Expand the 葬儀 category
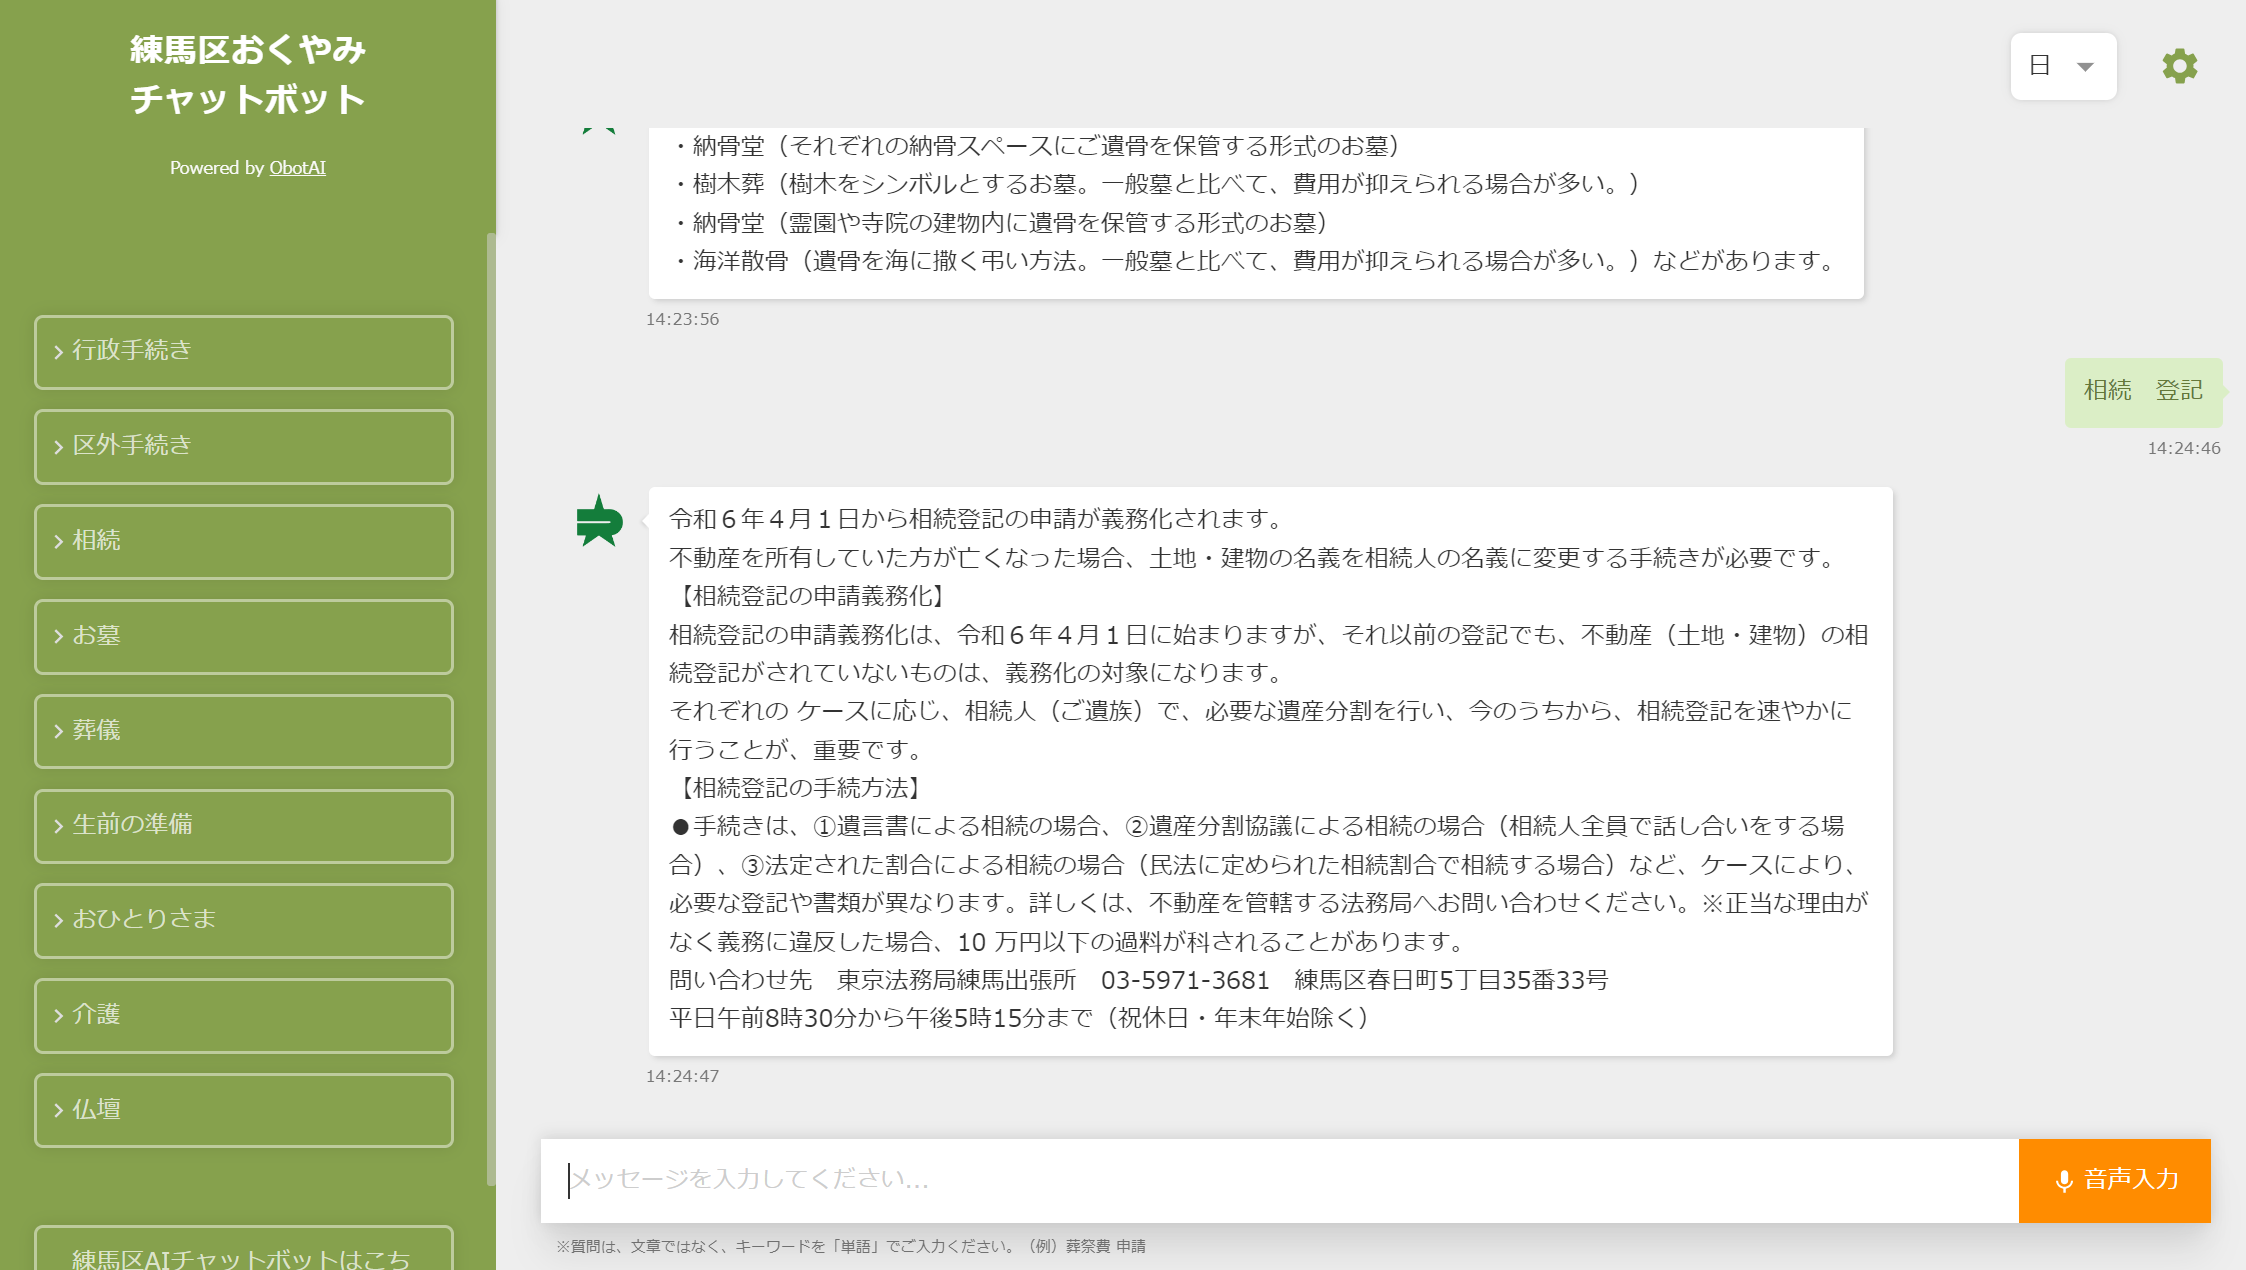Viewport: 2246px width, 1270px height. (244, 731)
